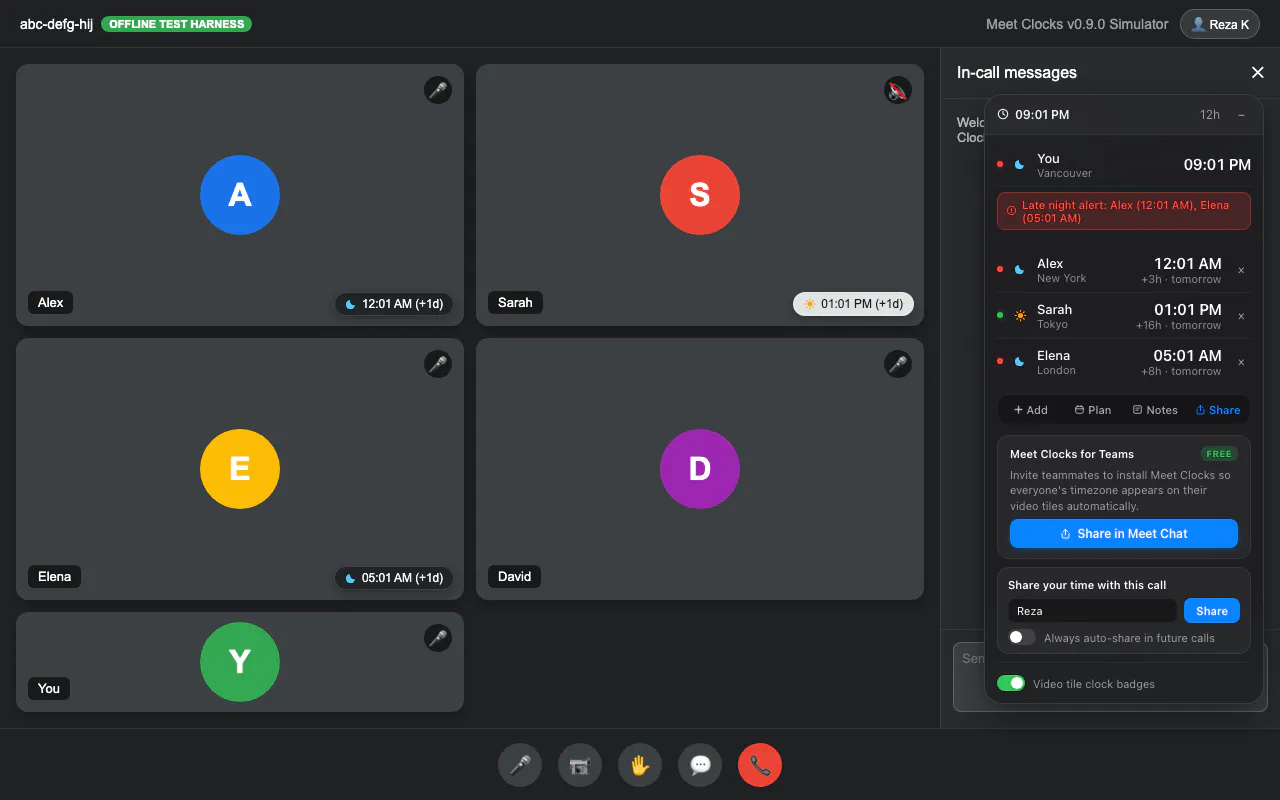The image size is (1280, 800).
Task: Click the Late night alert banner
Action: (1124, 211)
